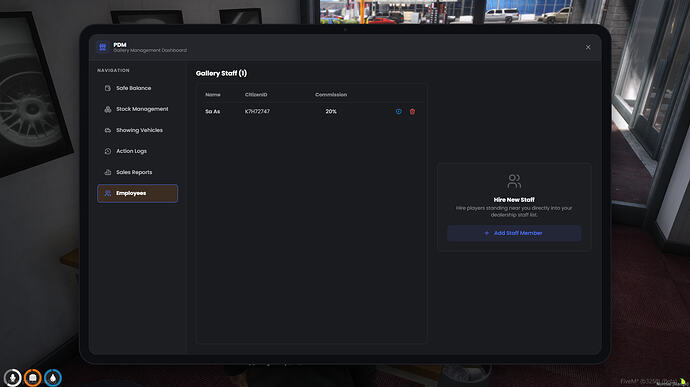The height and width of the screenshot is (387, 690).
Task: Edit commission for staff Sa As
Action: pos(399,111)
